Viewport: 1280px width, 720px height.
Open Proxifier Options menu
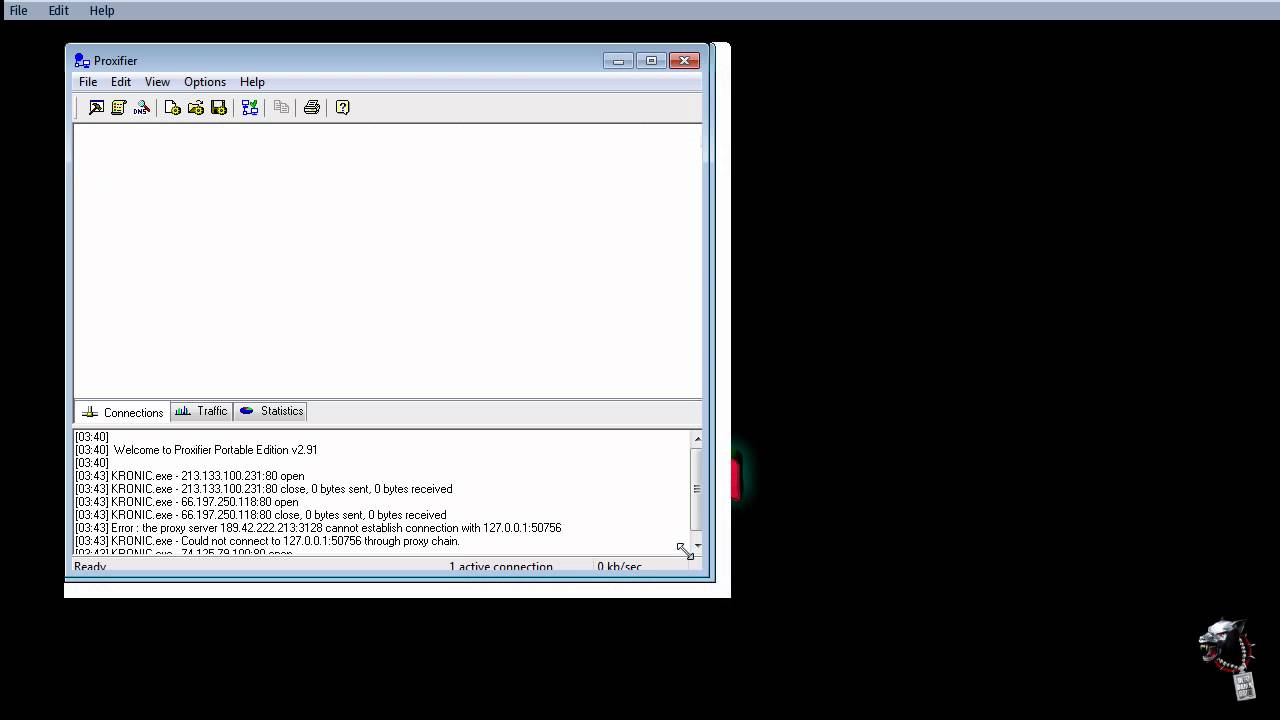coord(205,82)
